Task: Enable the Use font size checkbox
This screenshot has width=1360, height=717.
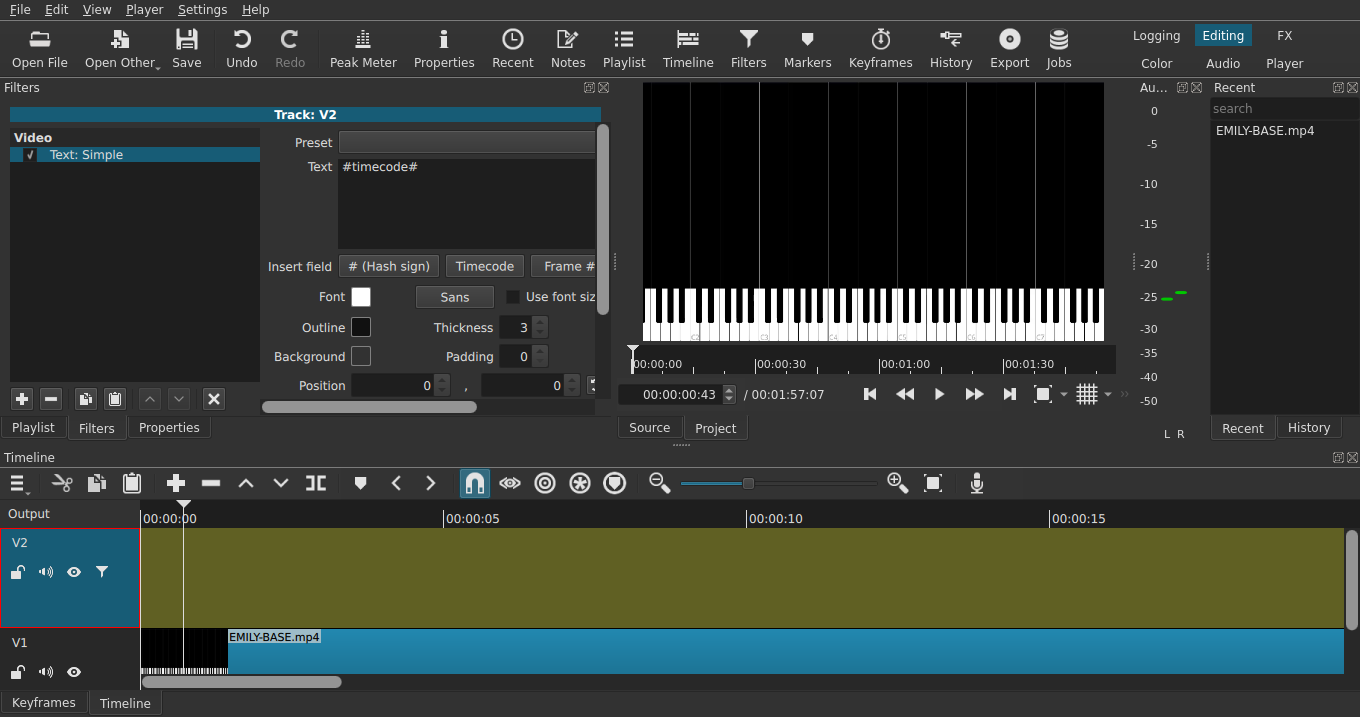Action: coord(513,297)
